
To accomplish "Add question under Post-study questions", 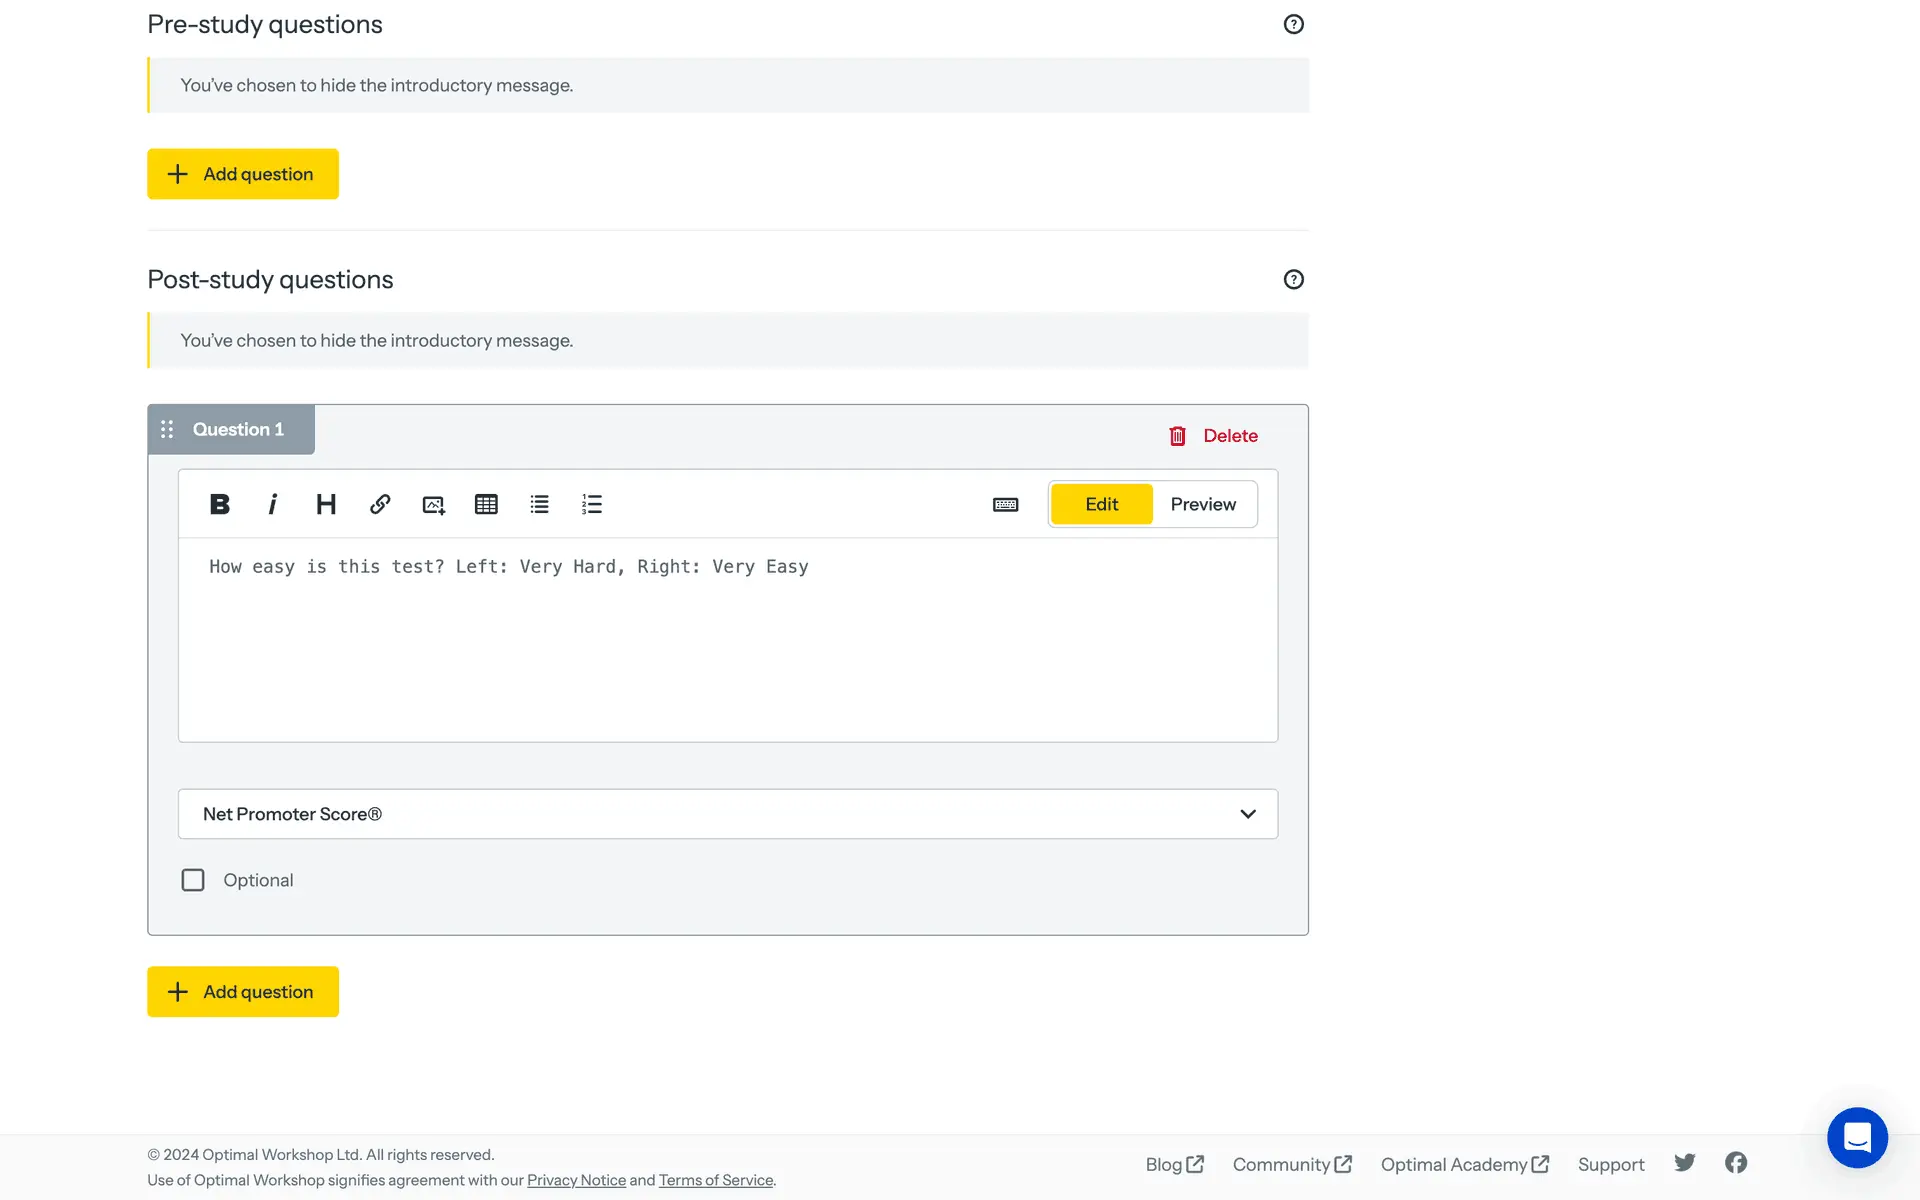I will coord(243,992).
